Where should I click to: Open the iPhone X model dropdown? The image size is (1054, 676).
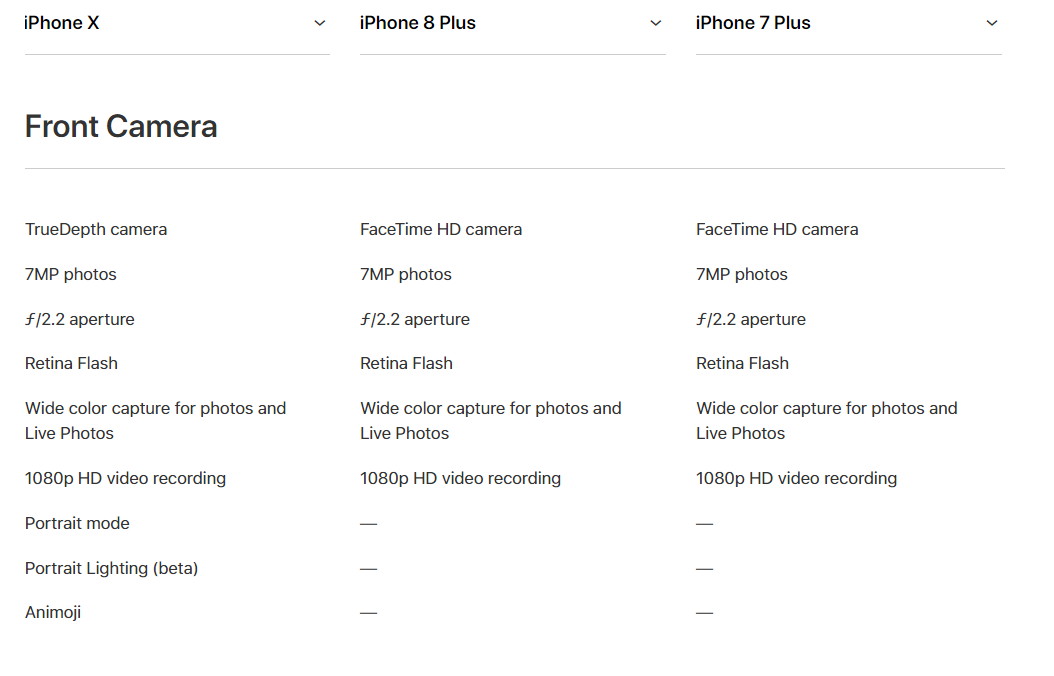[x=176, y=23]
